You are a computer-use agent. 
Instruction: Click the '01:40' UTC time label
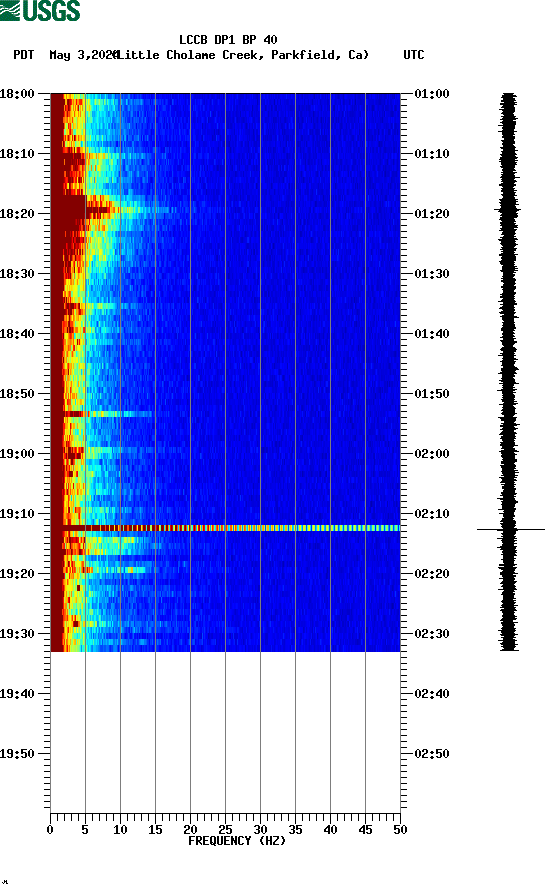tap(432, 334)
